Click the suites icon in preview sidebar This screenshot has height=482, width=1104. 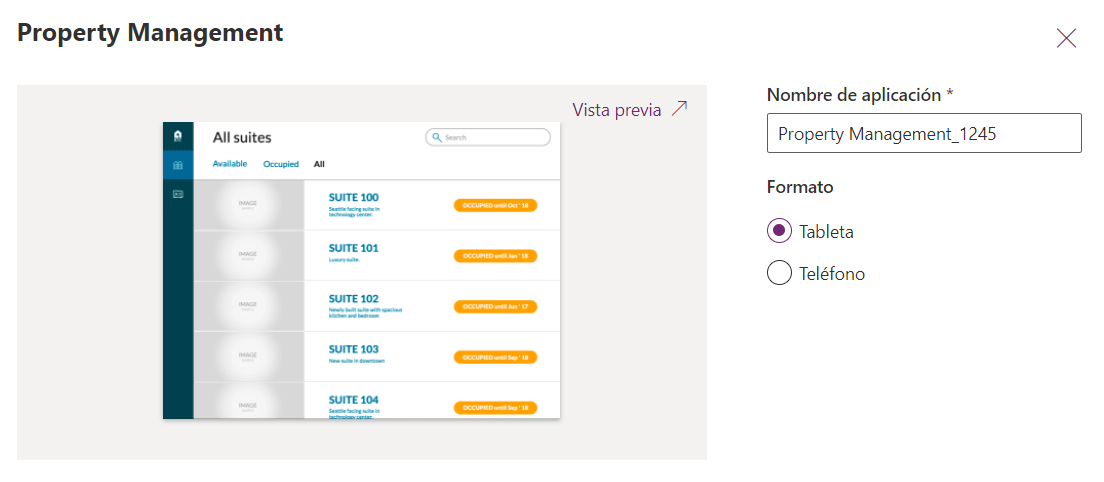click(x=178, y=165)
